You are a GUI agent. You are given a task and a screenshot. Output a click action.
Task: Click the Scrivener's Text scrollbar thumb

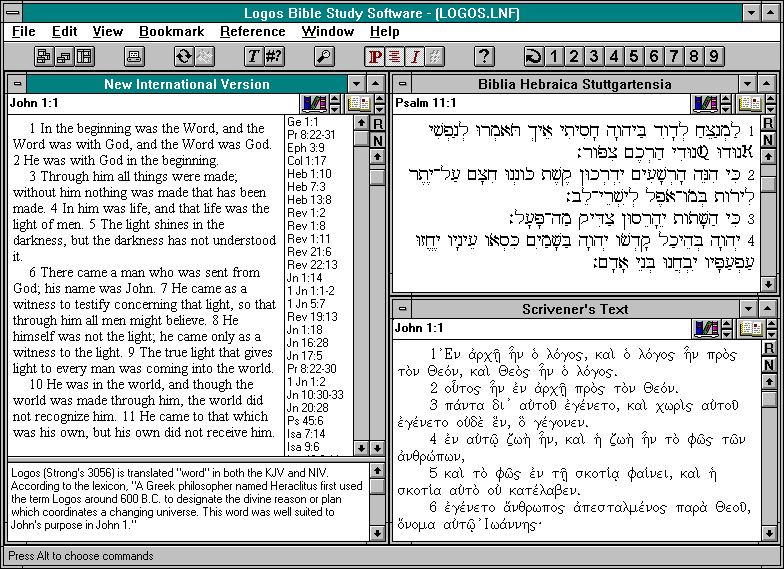click(x=769, y=398)
